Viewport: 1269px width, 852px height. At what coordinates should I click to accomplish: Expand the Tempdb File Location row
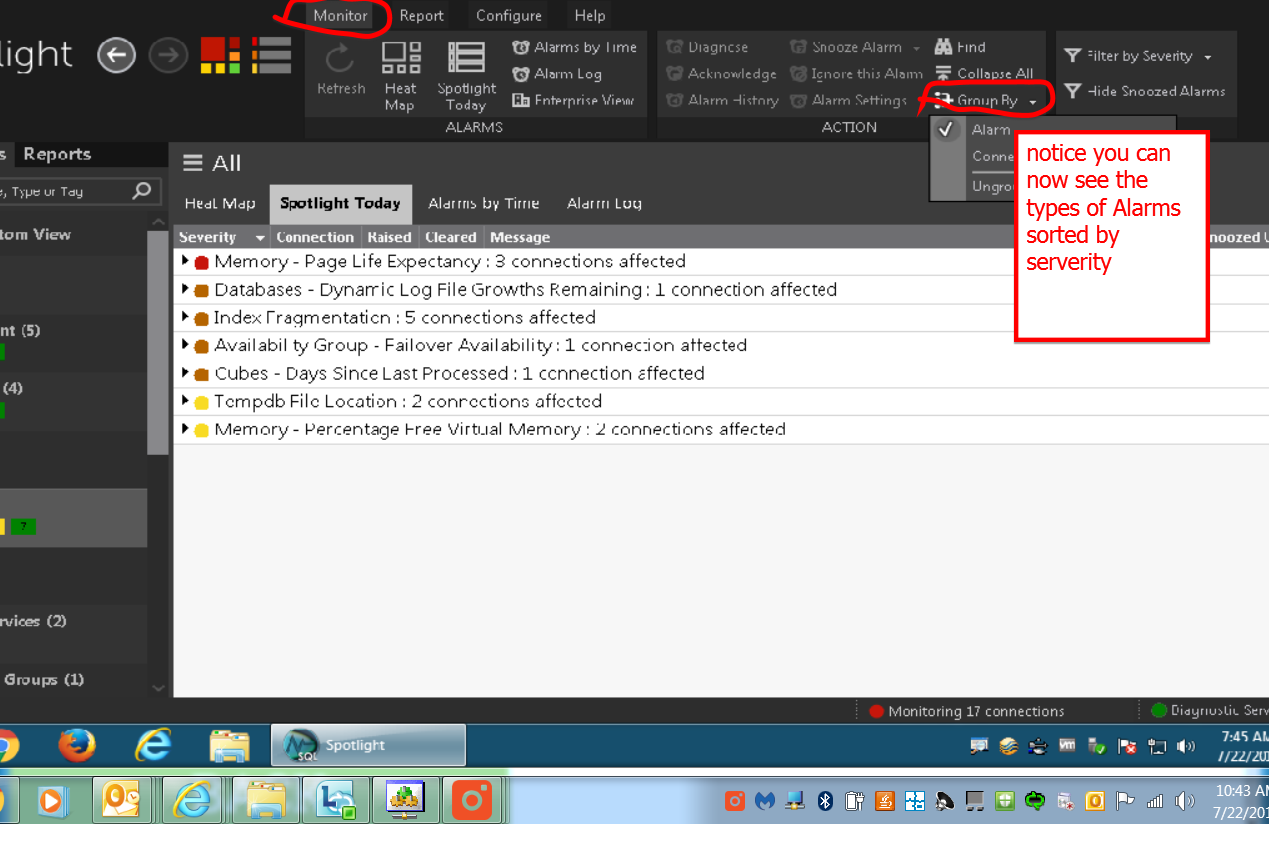pos(185,401)
